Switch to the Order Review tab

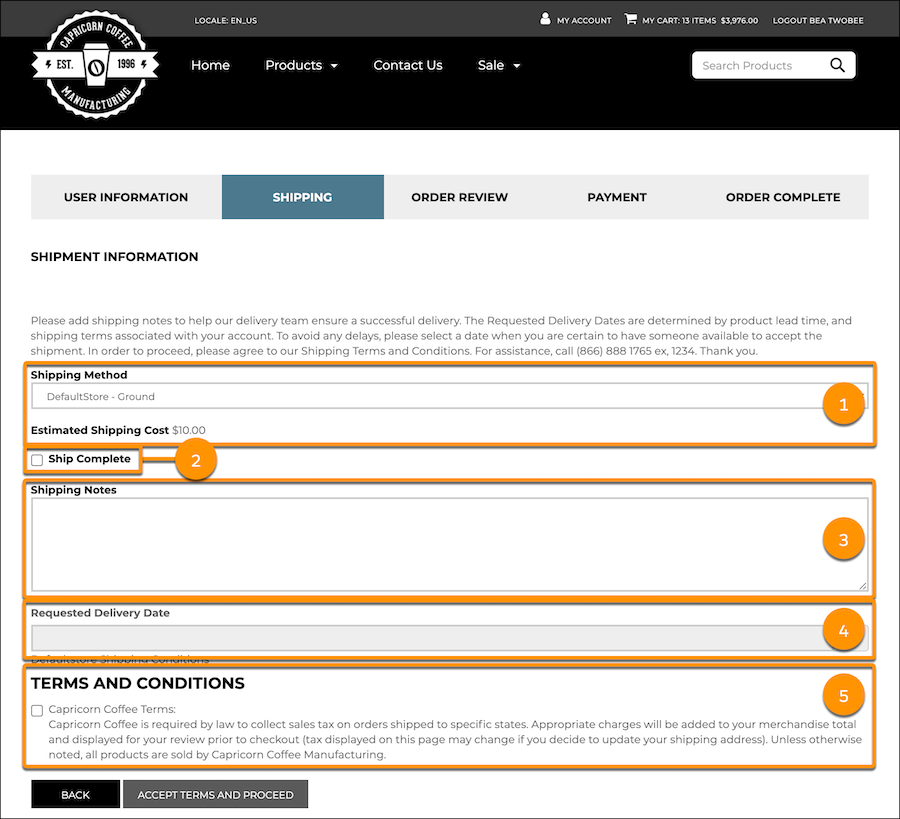click(459, 197)
